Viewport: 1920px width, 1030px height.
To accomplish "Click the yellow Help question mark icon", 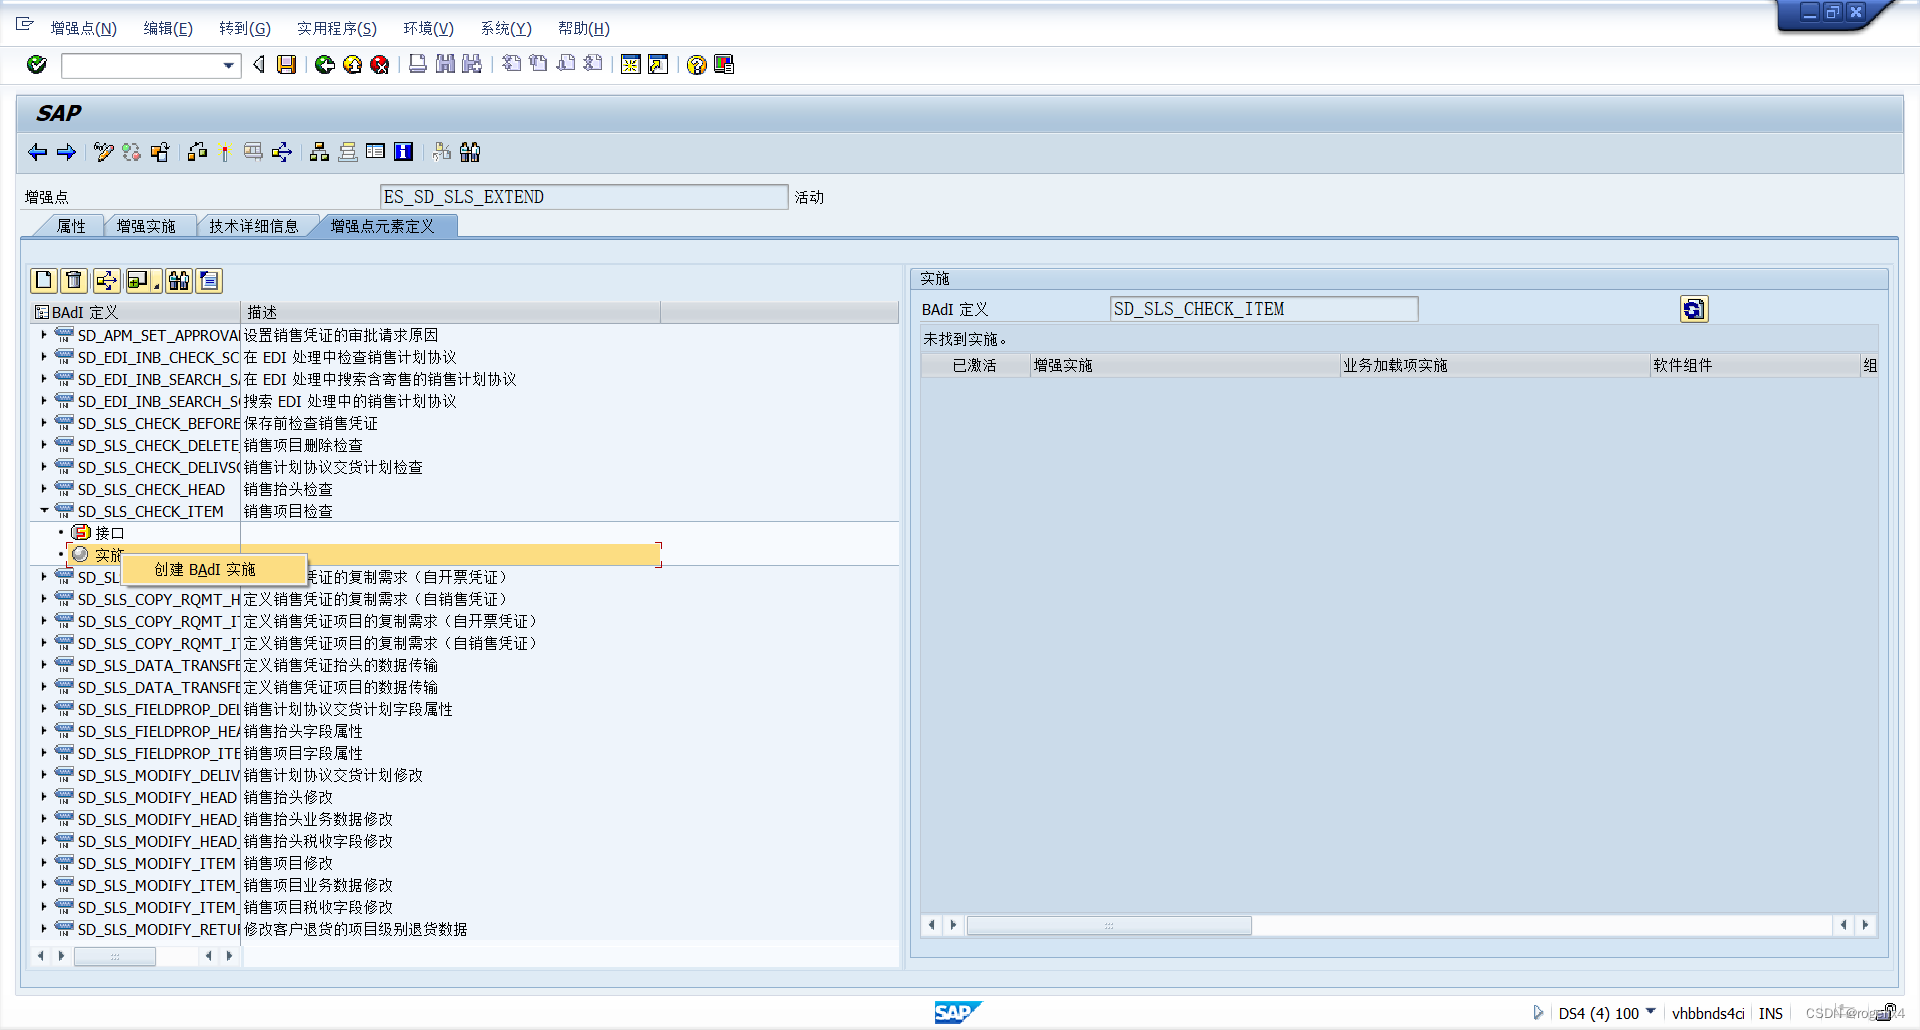I will click(x=696, y=65).
